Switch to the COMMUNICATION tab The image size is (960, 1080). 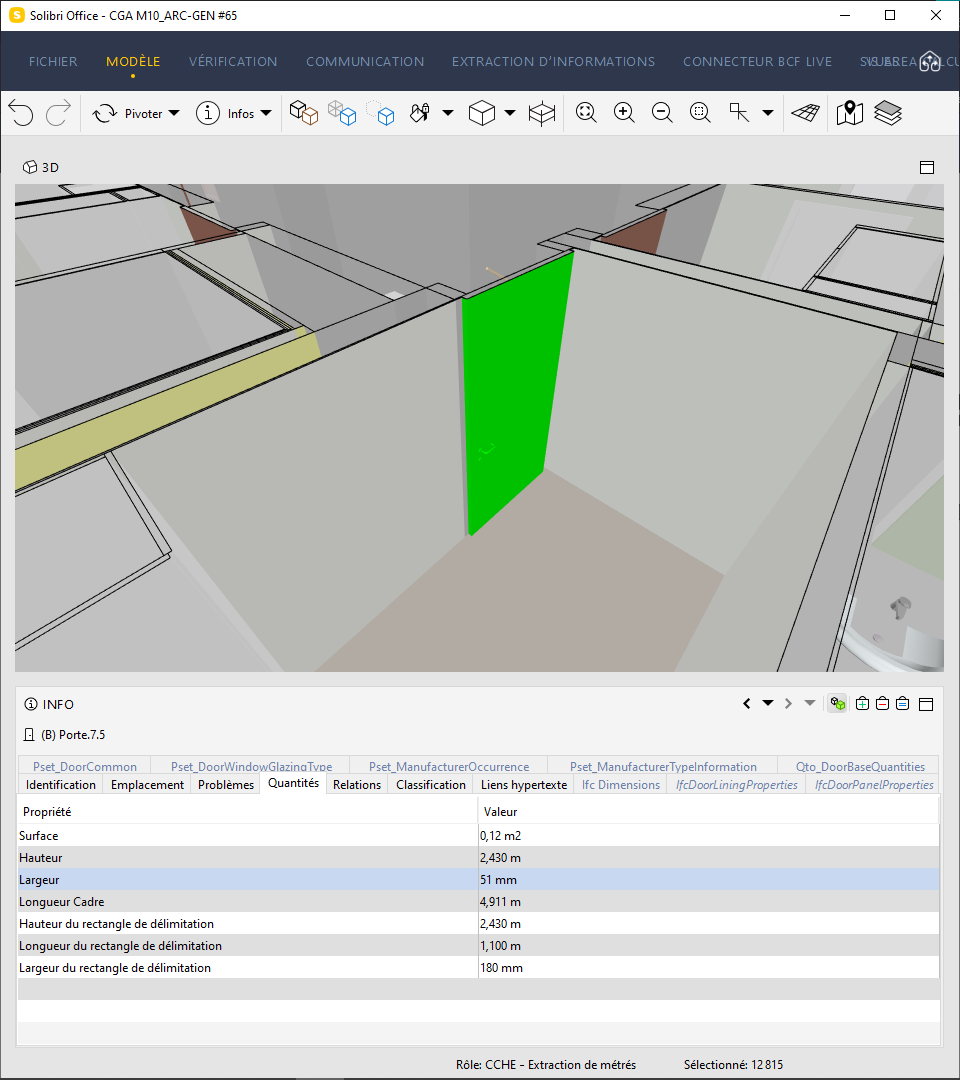click(365, 61)
